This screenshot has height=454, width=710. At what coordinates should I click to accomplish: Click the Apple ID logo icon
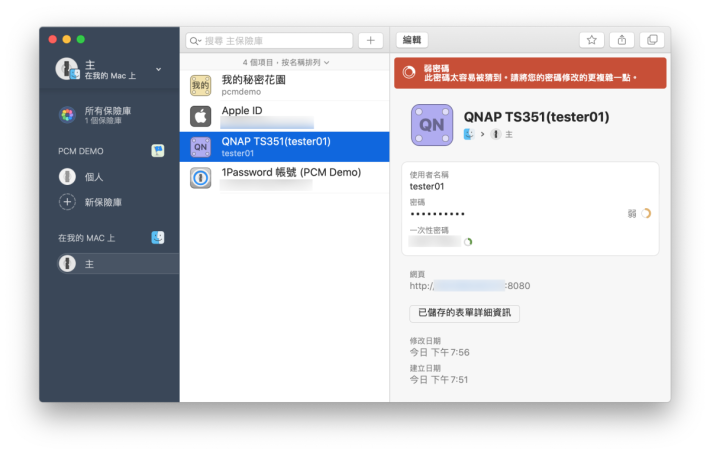tap(200, 116)
